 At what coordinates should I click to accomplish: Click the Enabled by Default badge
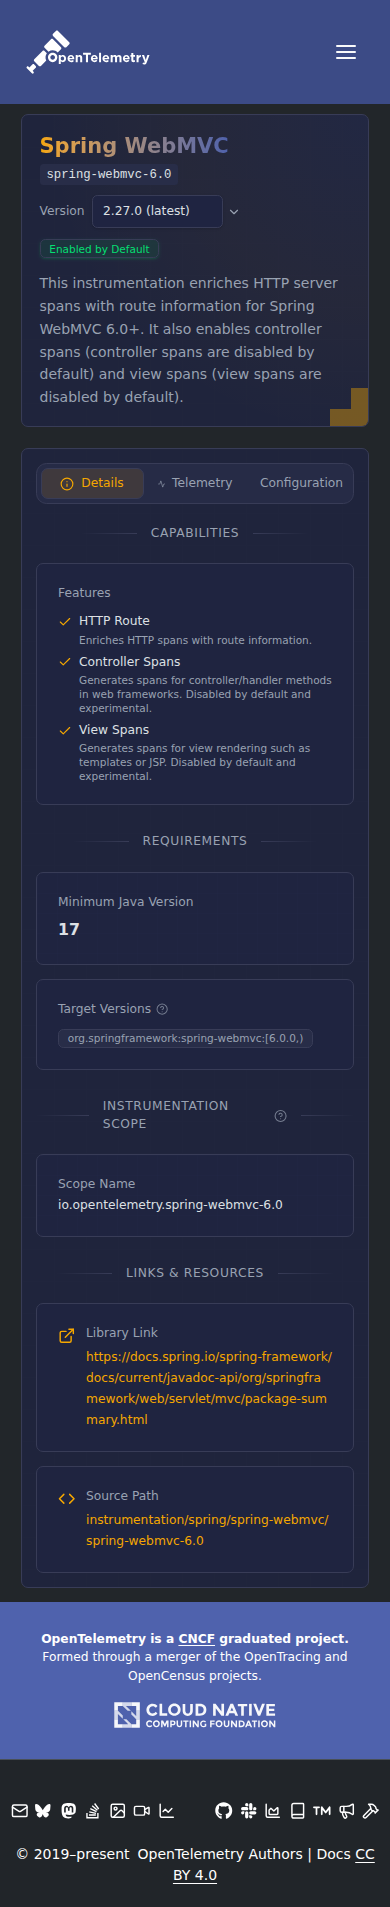(x=99, y=249)
